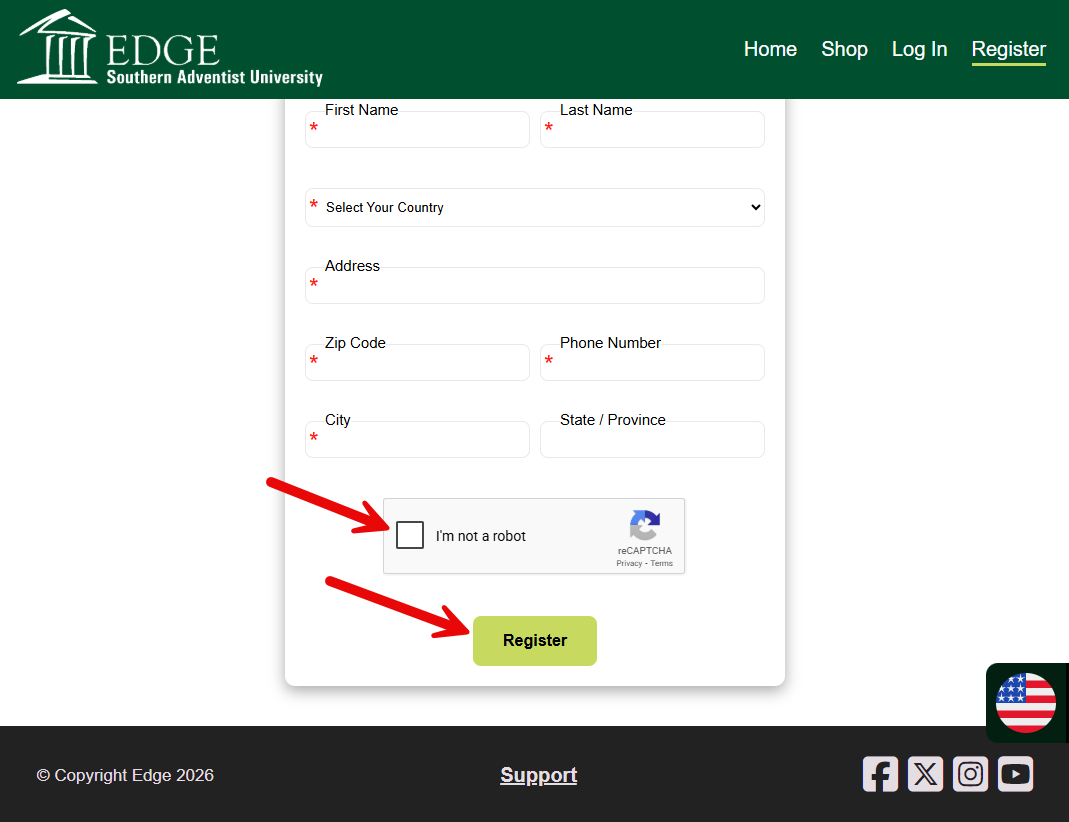Click into the Address text field

pos(535,286)
